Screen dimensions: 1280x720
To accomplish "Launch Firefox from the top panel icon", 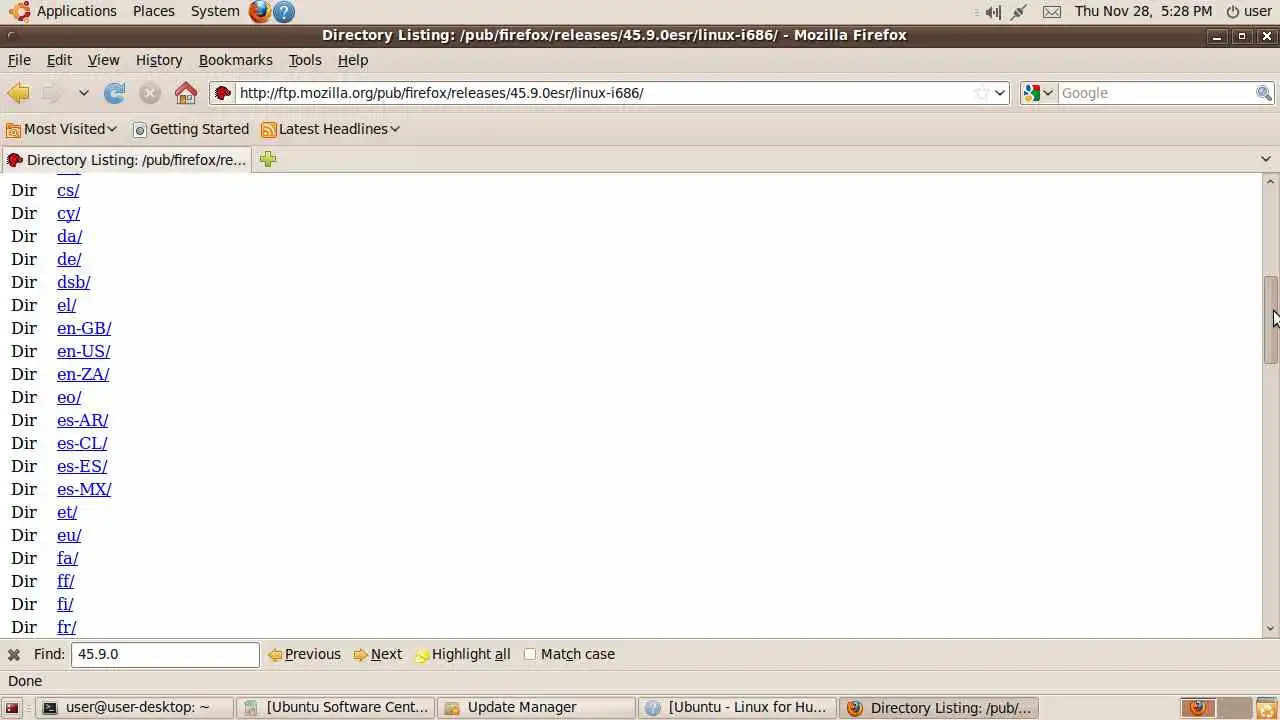I will coord(260,12).
